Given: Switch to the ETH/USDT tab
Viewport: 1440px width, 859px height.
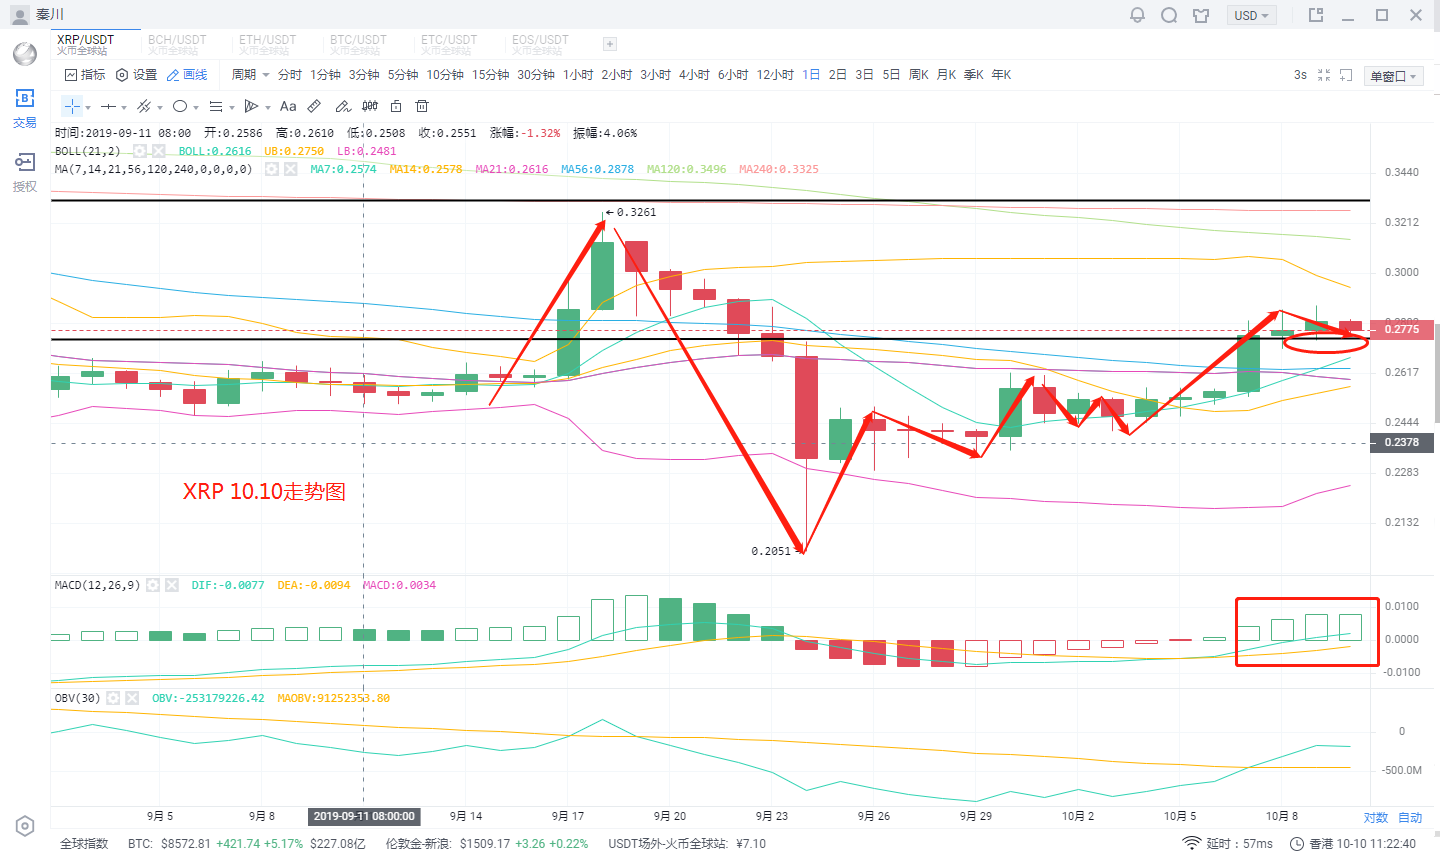Looking at the screenshot, I should click(268, 44).
